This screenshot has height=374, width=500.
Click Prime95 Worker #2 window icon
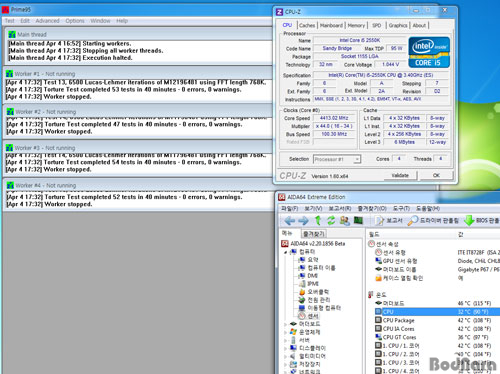click(x=10, y=112)
